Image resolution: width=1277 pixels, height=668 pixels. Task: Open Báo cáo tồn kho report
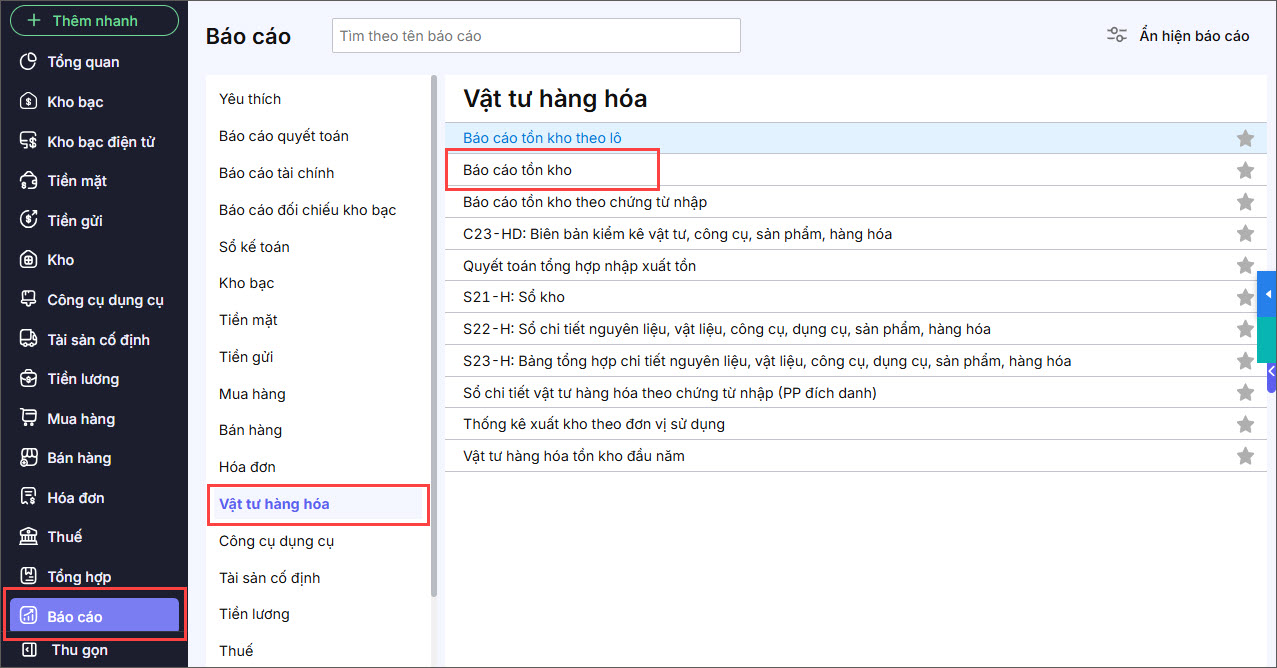[x=517, y=170]
